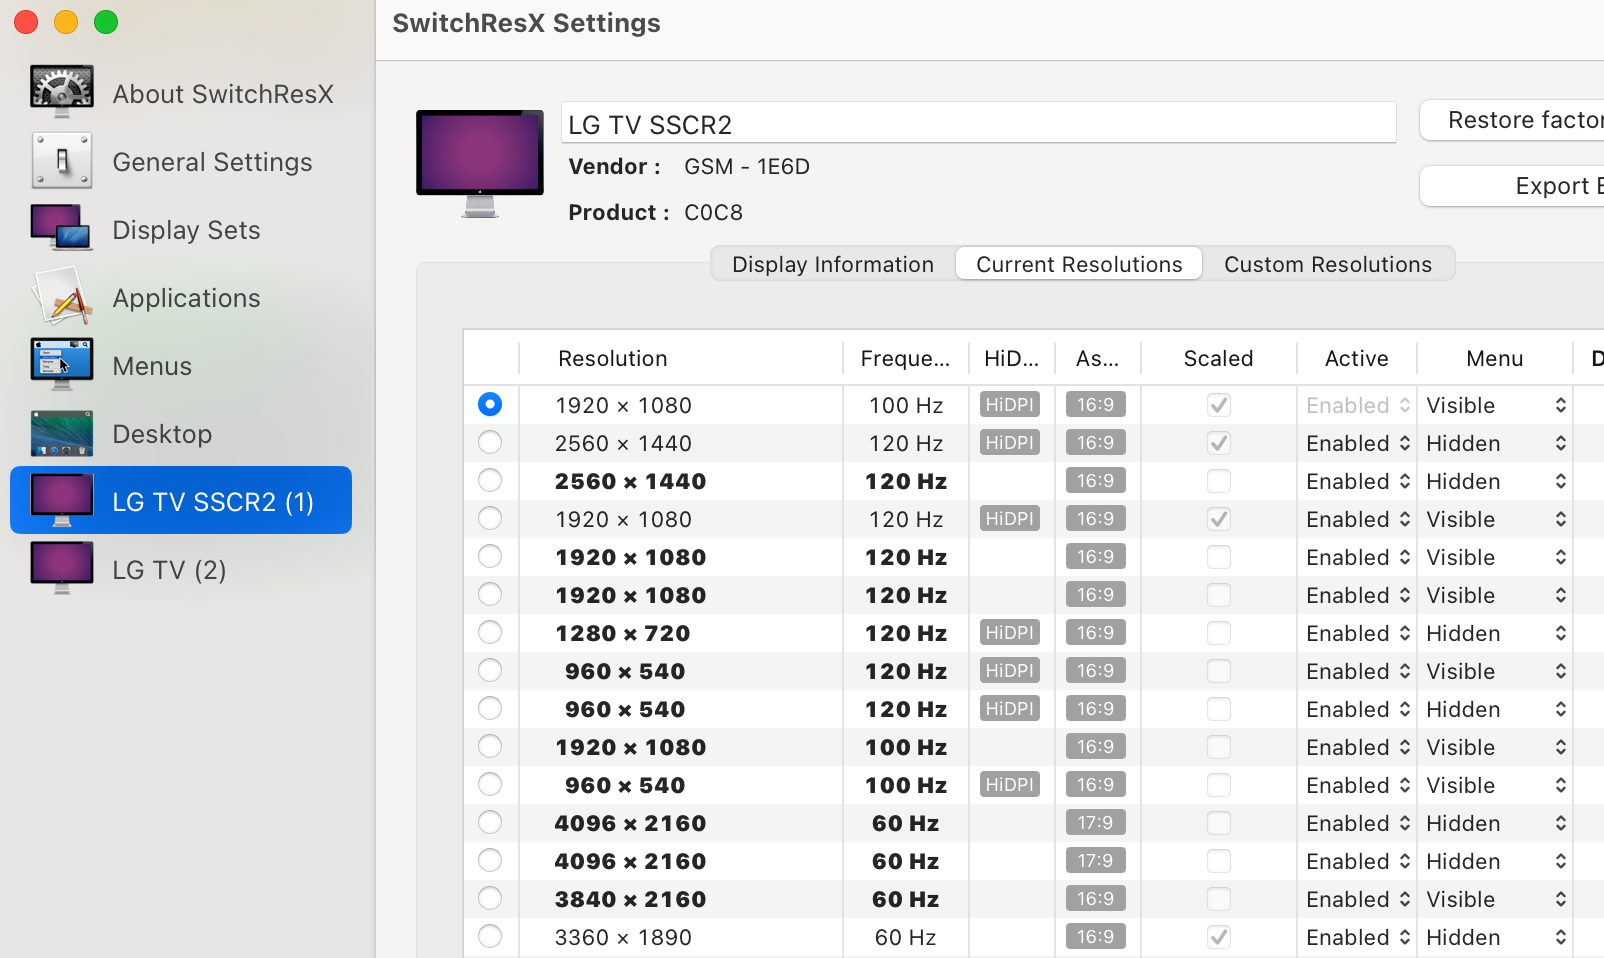Screen dimensions: 1604x958
Task: Open Menu dropdown for 1920 × 1080 100 Hz HiDPI row
Action: coord(1496,405)
